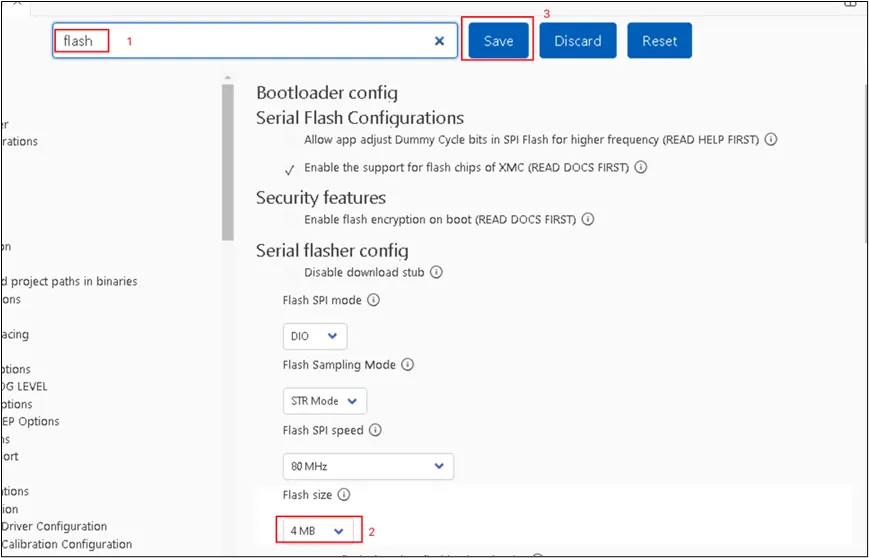Open the DIO Flash SPI mode dropdown
Screen dimensions: 869x558
click(315, 337)
